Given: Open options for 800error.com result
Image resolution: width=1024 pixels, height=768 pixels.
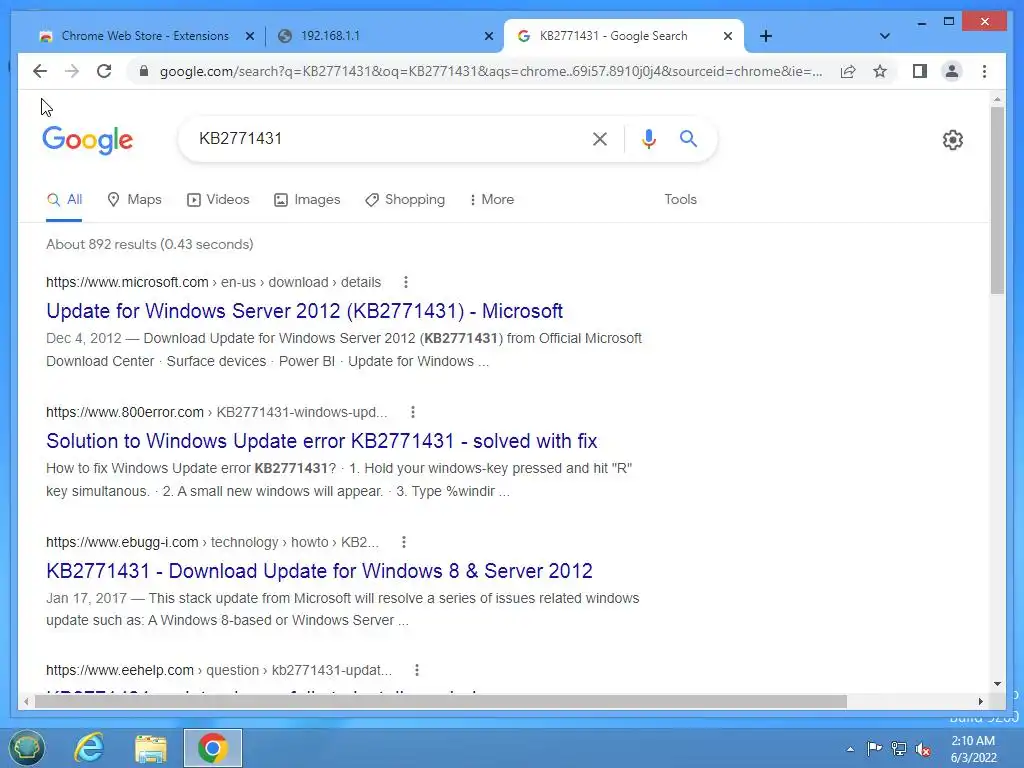Looking at the screenshot, I should [x=412, y=412].
